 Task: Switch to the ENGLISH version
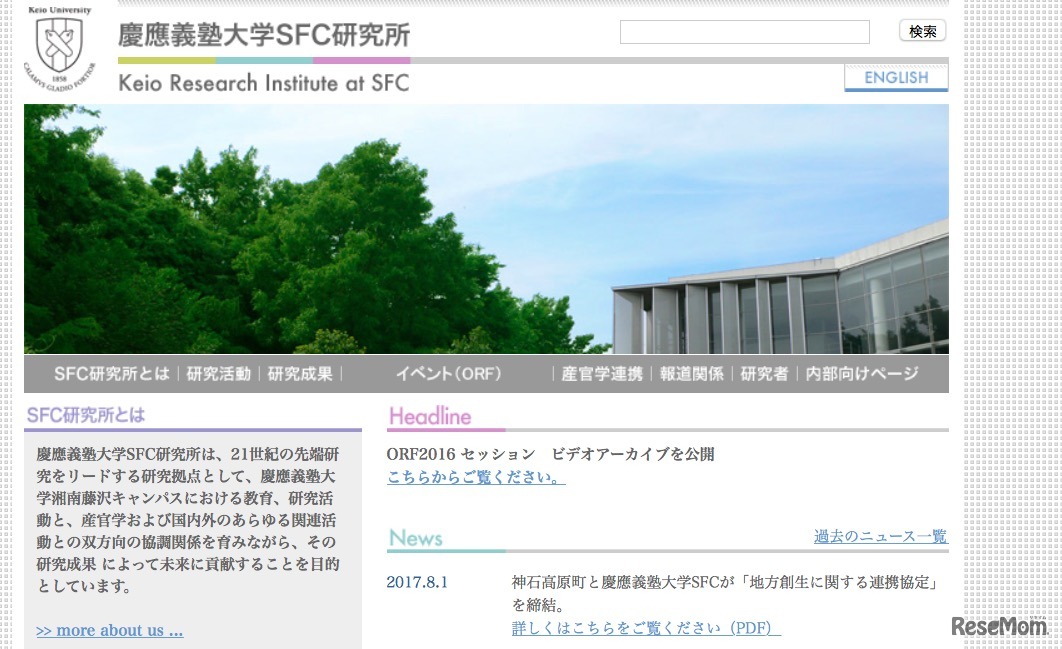coord(896,78)
